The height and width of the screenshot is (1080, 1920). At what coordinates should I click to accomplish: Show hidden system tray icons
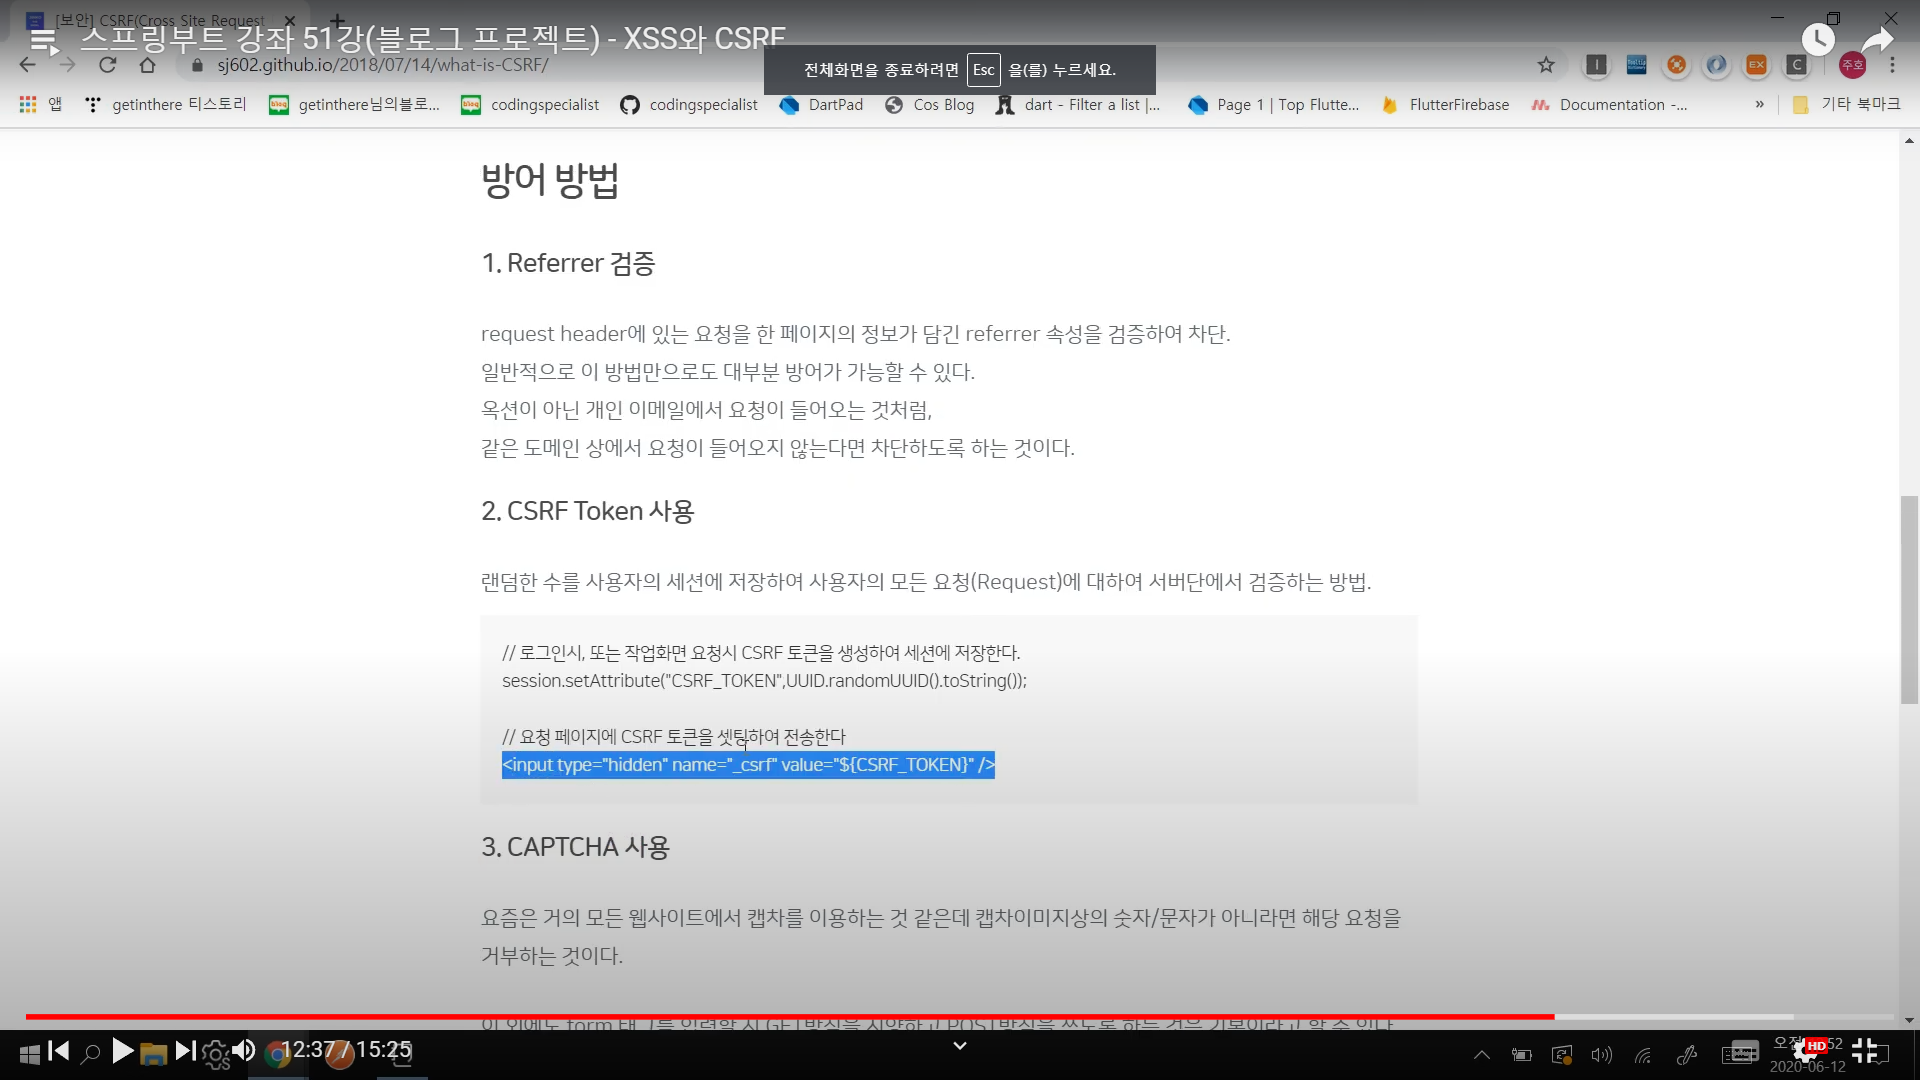pyautogui.click(x=1482, y=1054)
